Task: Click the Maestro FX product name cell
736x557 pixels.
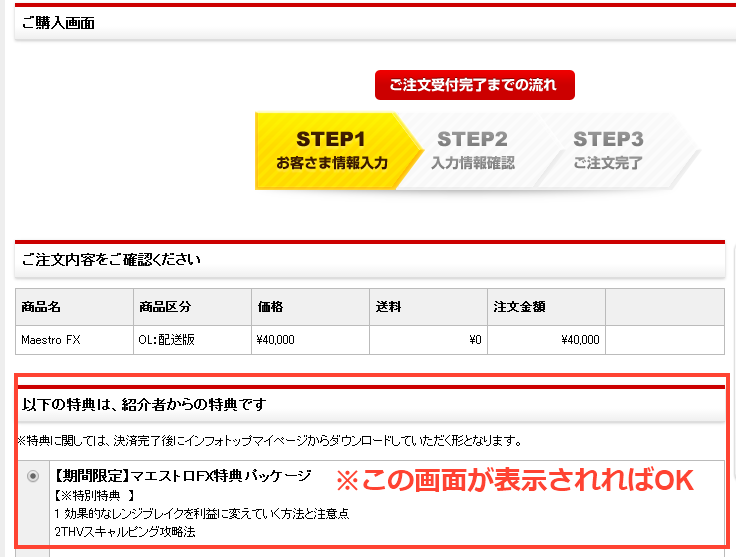Action: [x=75, y=340]
